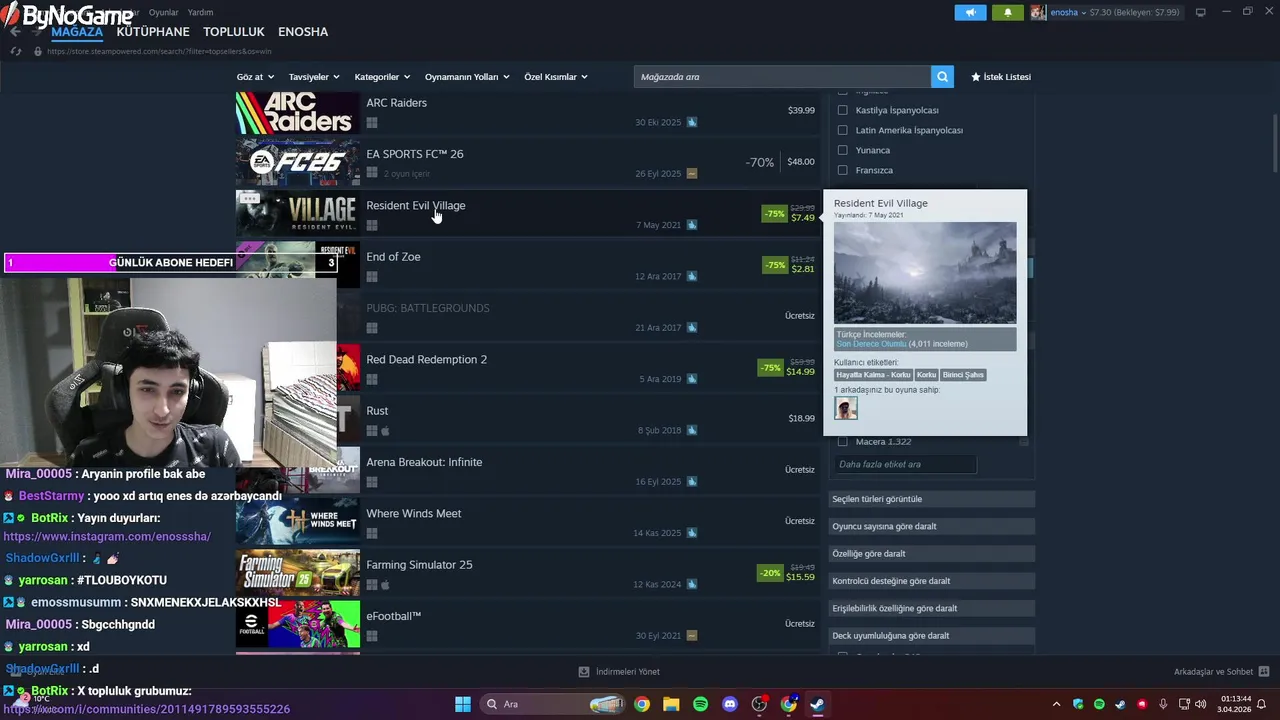Click the microphone tray icon
Image resolution: width=1280 pixels, height=720 pixels.
click(1163, 704)
